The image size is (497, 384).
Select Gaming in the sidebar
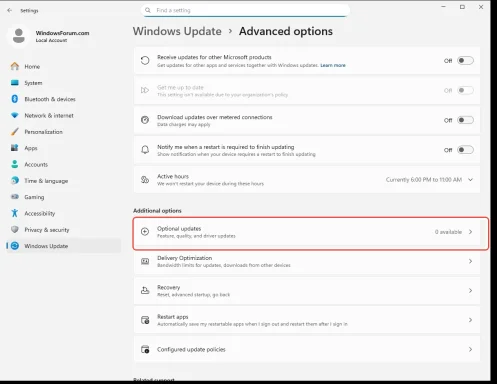click(63, 197)
